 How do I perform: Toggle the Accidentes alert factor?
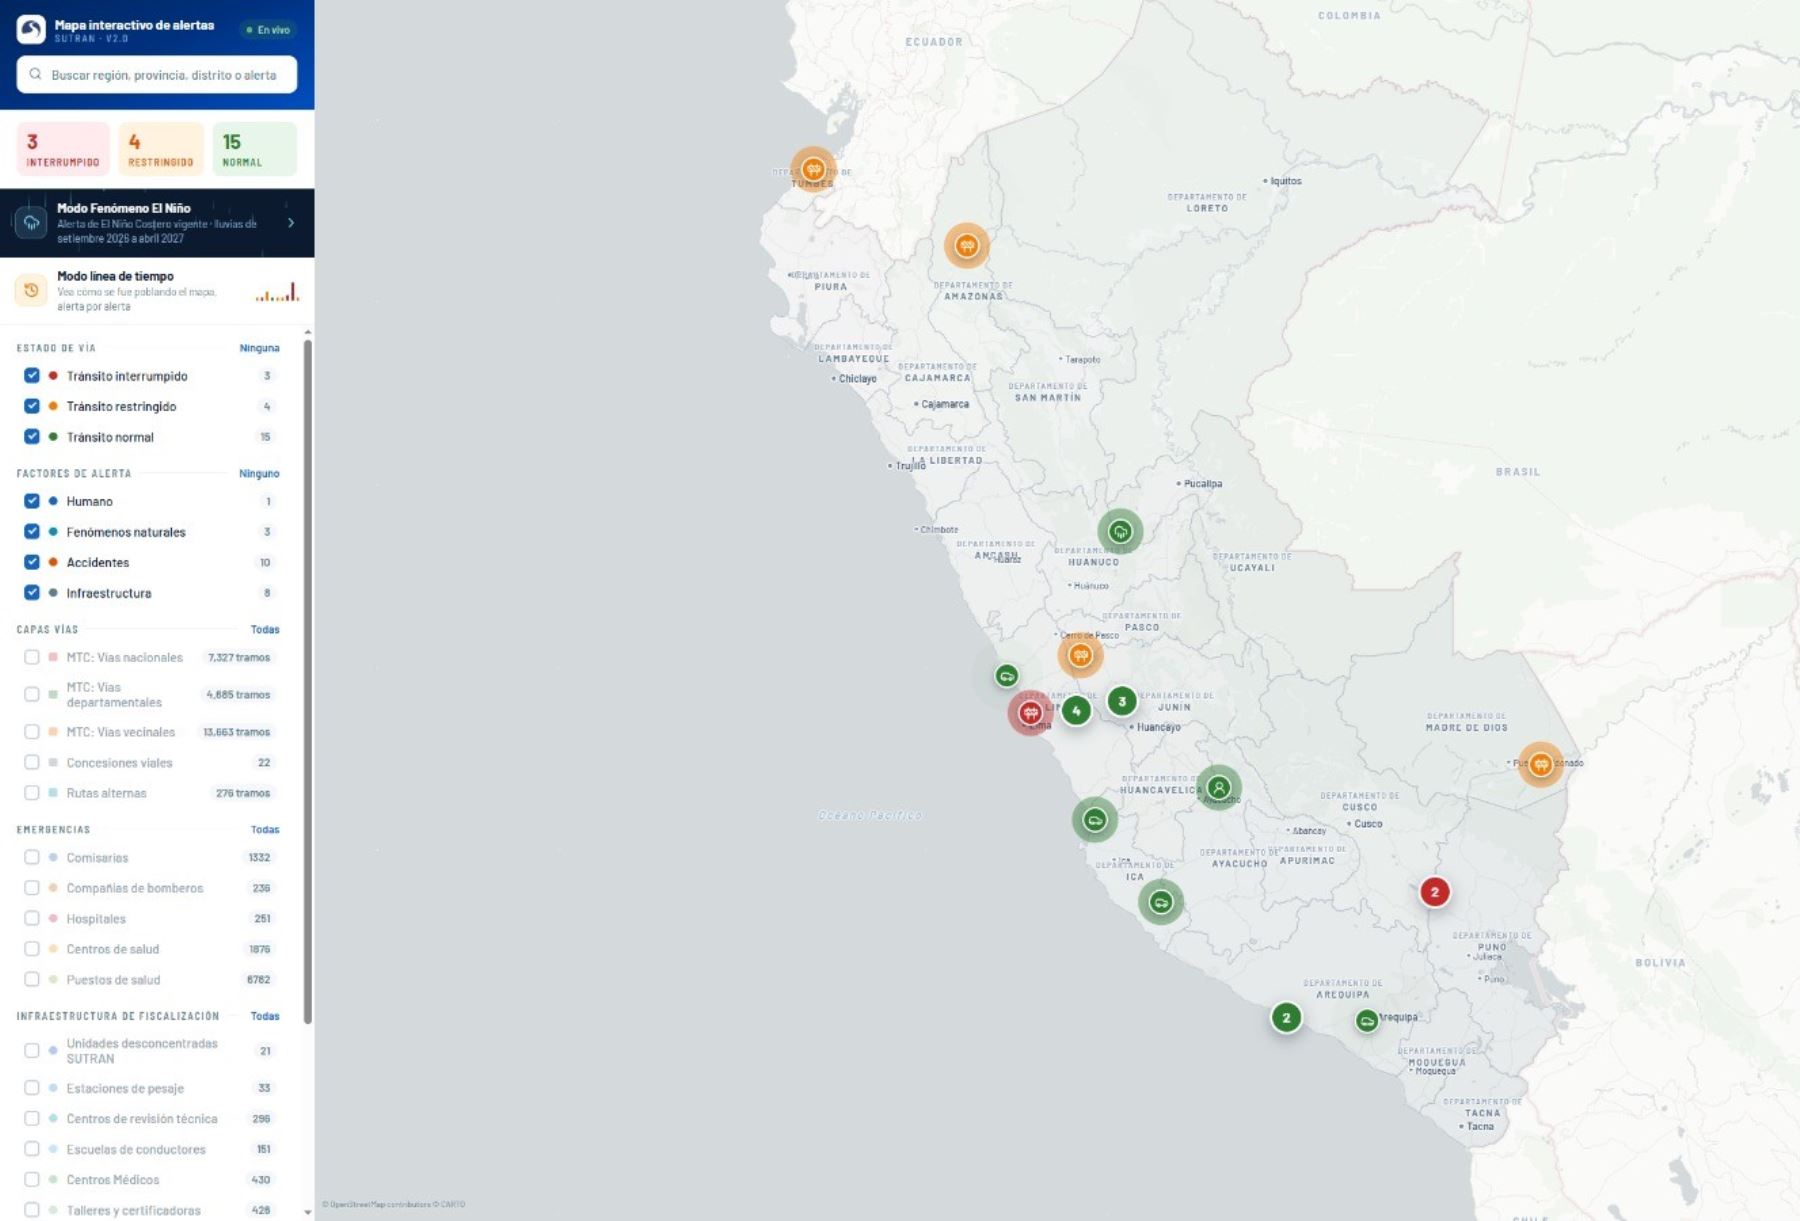click(x=32, y=562)
